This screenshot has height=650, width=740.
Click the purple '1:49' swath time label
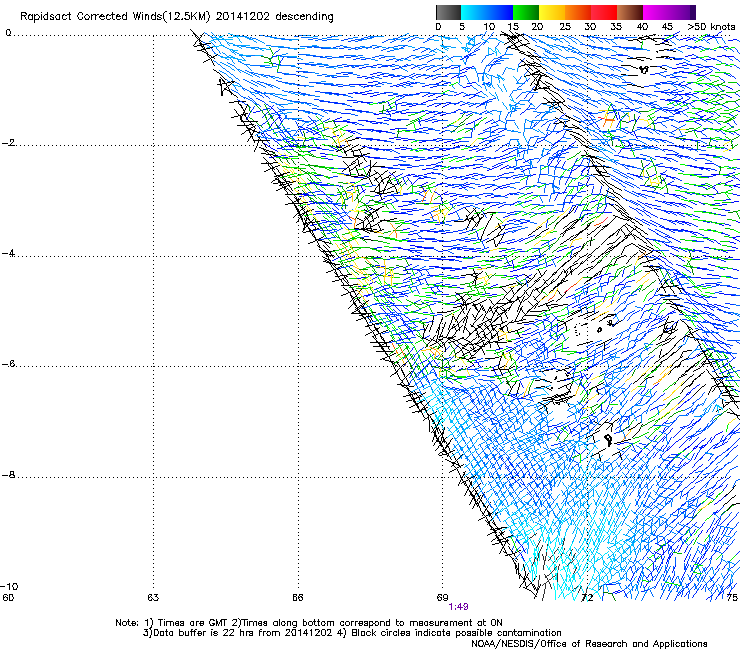458,607
